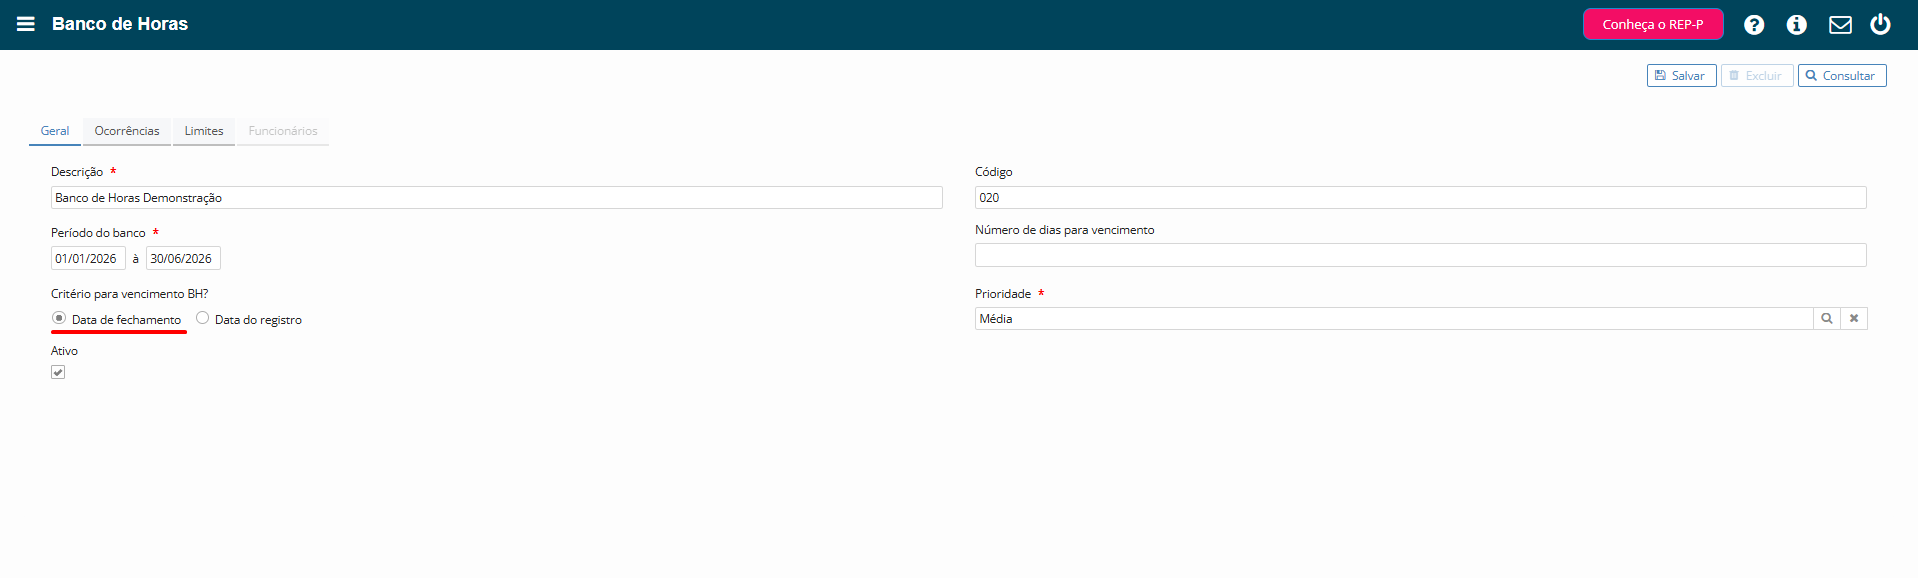Select Data de fechamento radio option

59,318
